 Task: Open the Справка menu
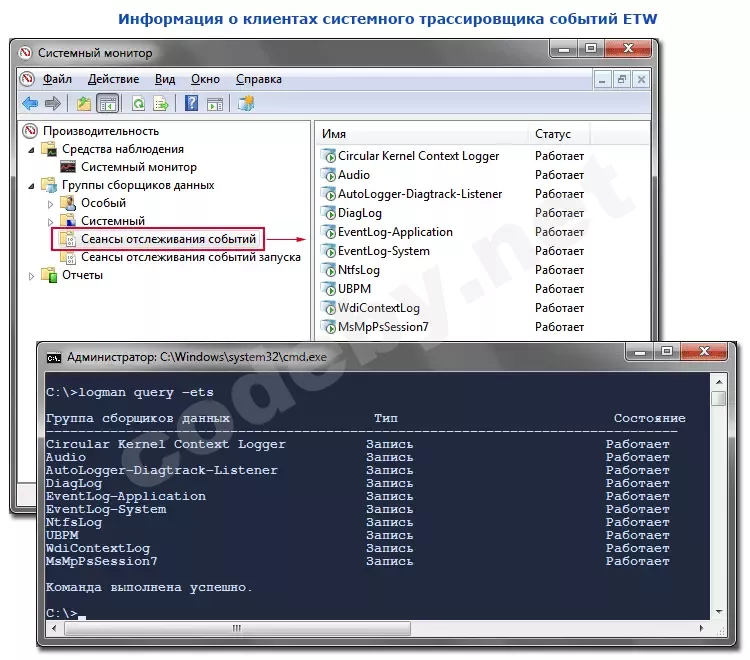pyautogui.click(x=259, y=79)
